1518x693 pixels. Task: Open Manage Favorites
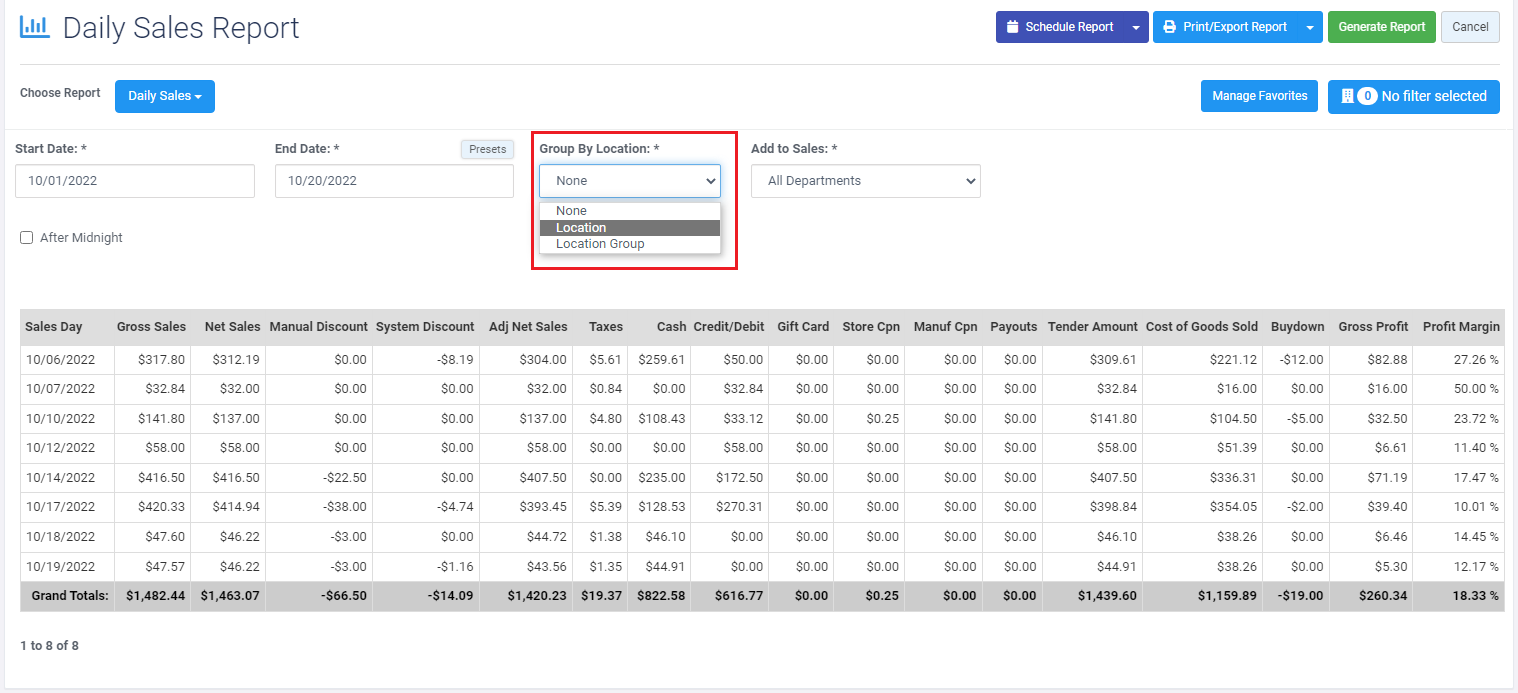point(1259,96)
